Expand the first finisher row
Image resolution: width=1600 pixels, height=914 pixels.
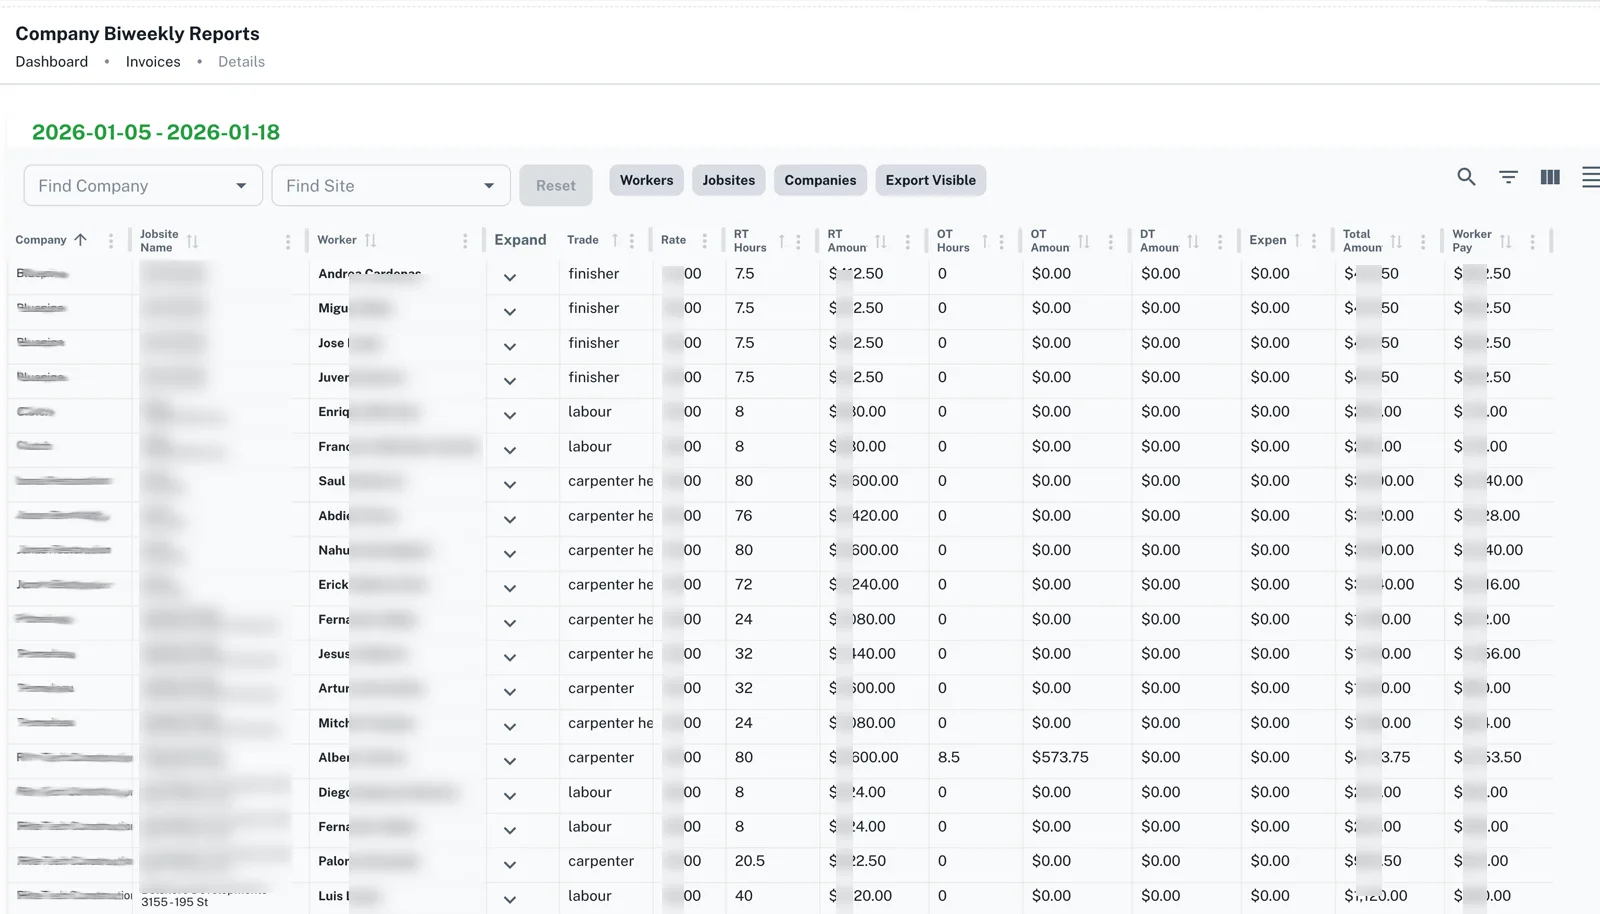(510, 277)
